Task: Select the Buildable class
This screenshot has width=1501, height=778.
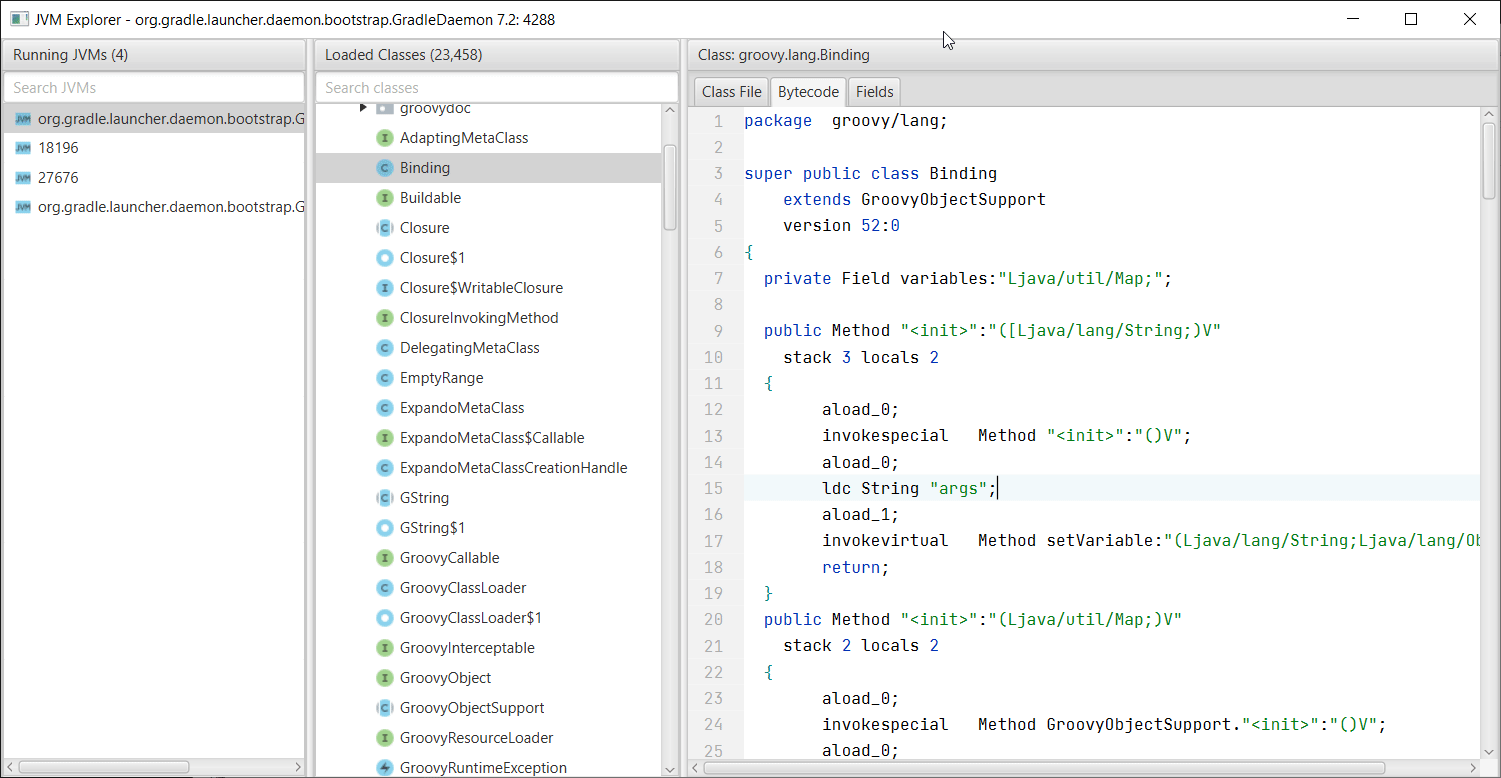Action: click(x=489, y=198)
